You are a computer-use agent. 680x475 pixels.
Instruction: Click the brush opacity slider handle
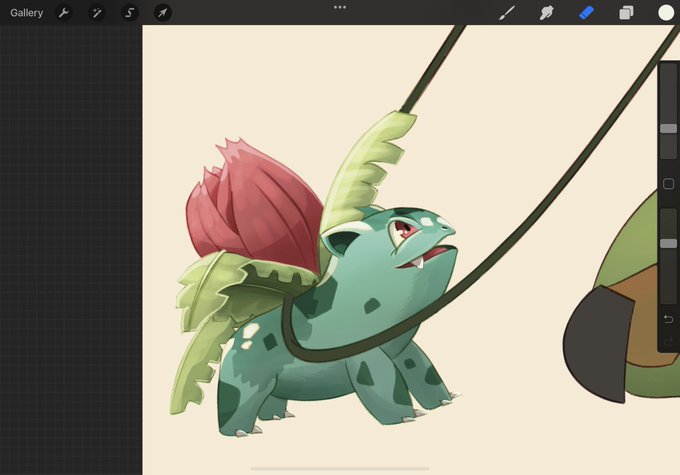pyautogui.click(x=668, y=243)
